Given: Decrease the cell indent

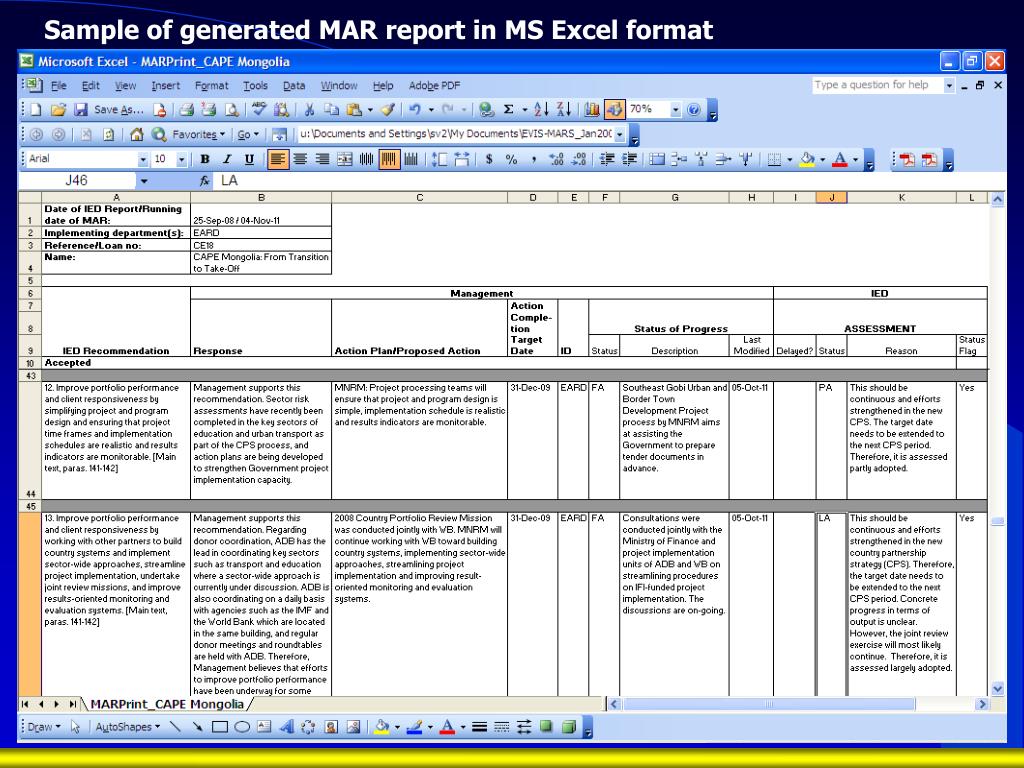Looking at the screenshot, I should 607,159.
